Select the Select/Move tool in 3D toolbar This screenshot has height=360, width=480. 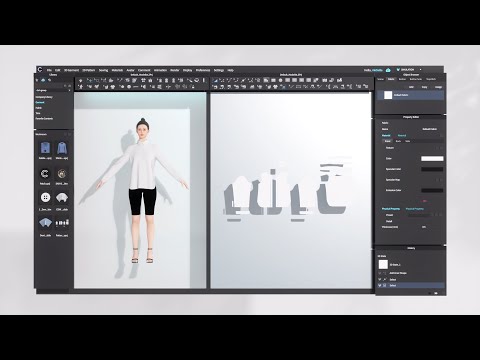(89, 80)
